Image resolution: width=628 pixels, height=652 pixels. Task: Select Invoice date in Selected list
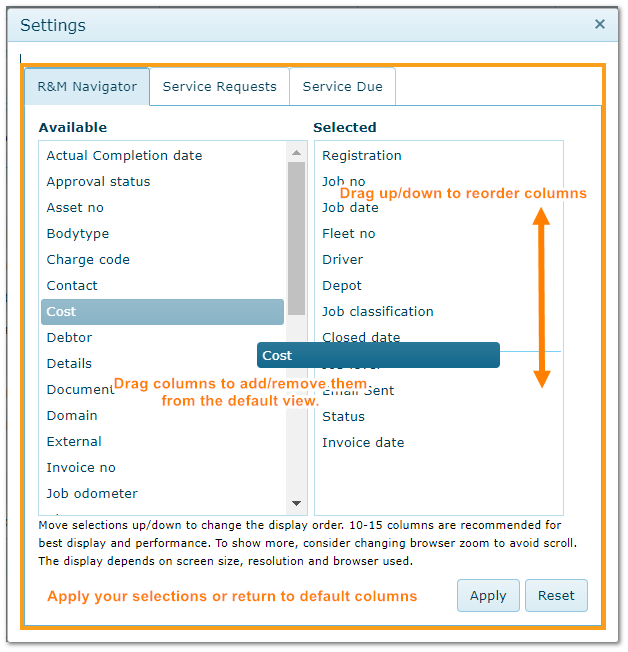pos(363,443)
